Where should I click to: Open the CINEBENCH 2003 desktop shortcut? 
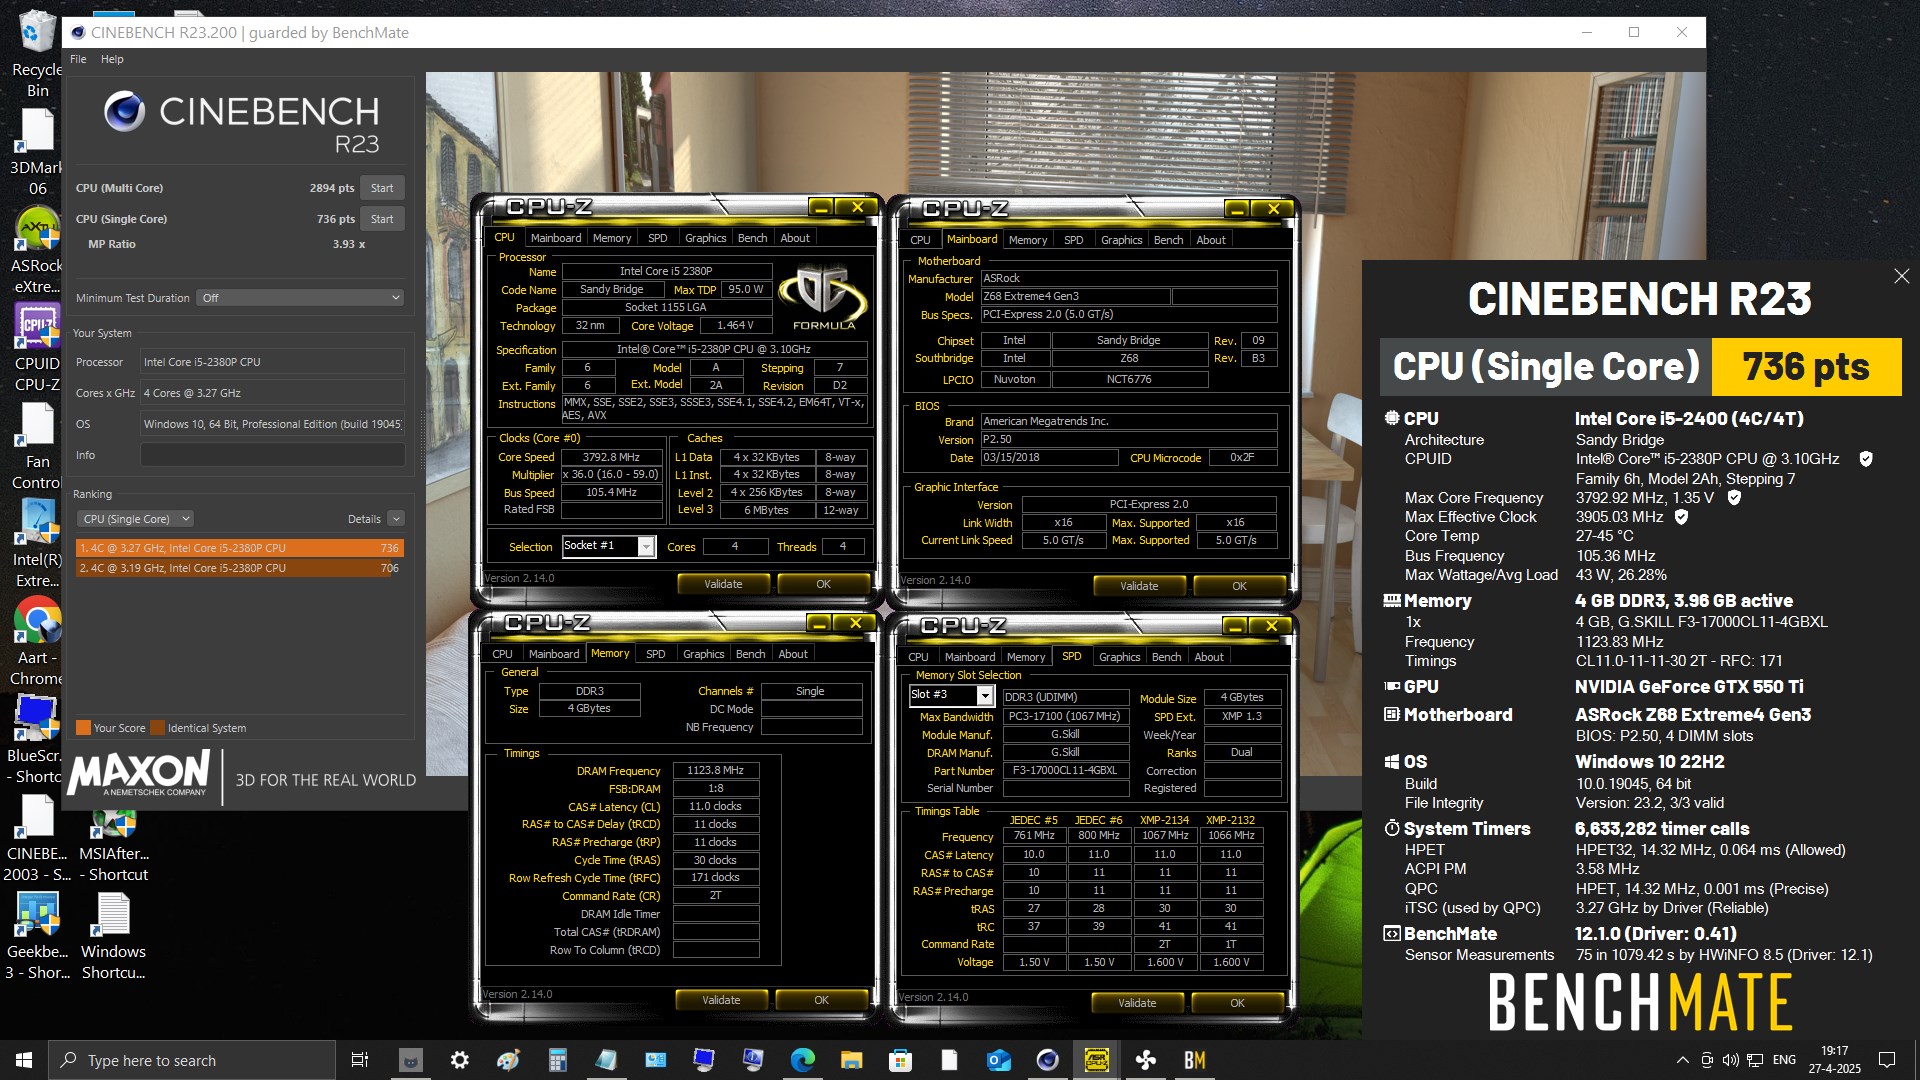coord(37,838)
